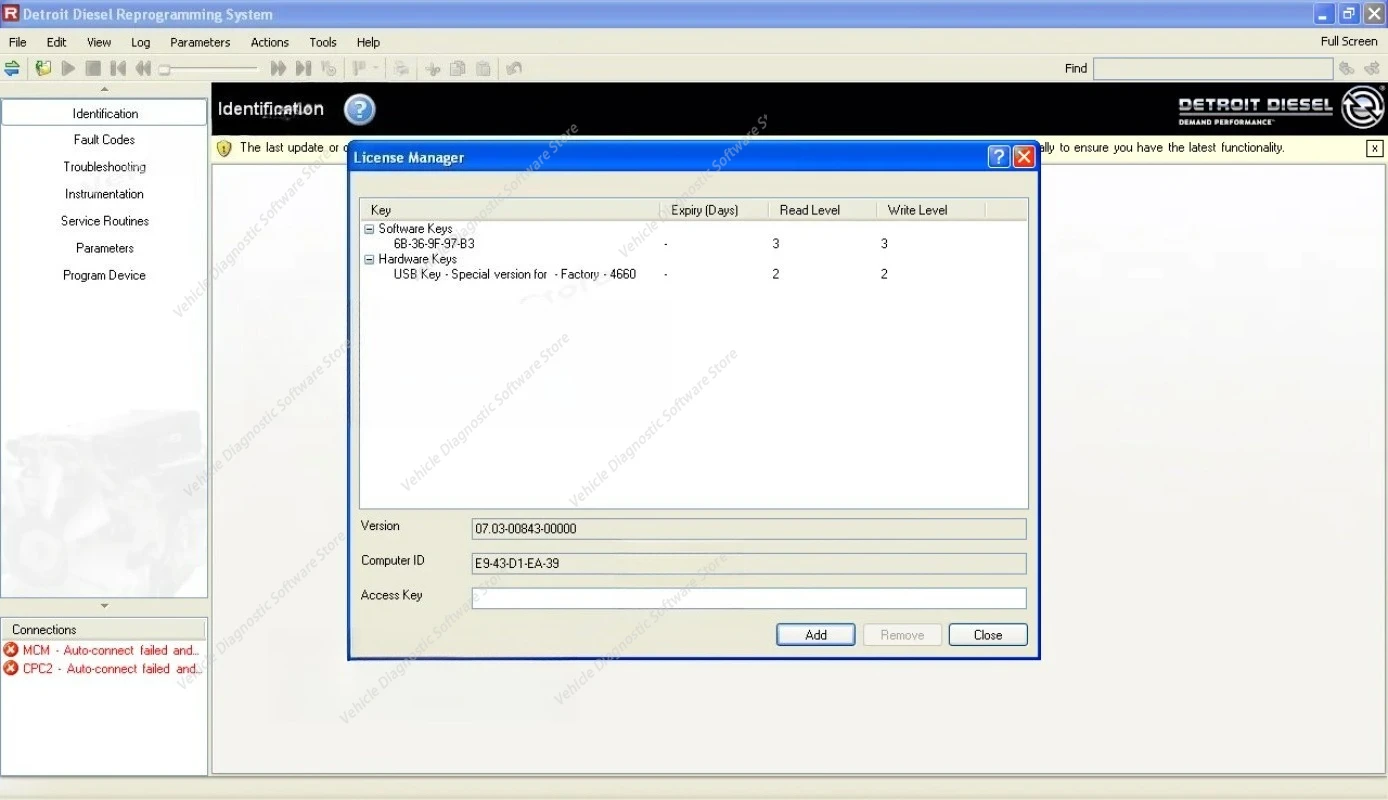
Task: Click the Access Key input field
Action: (x=749, y=598)
